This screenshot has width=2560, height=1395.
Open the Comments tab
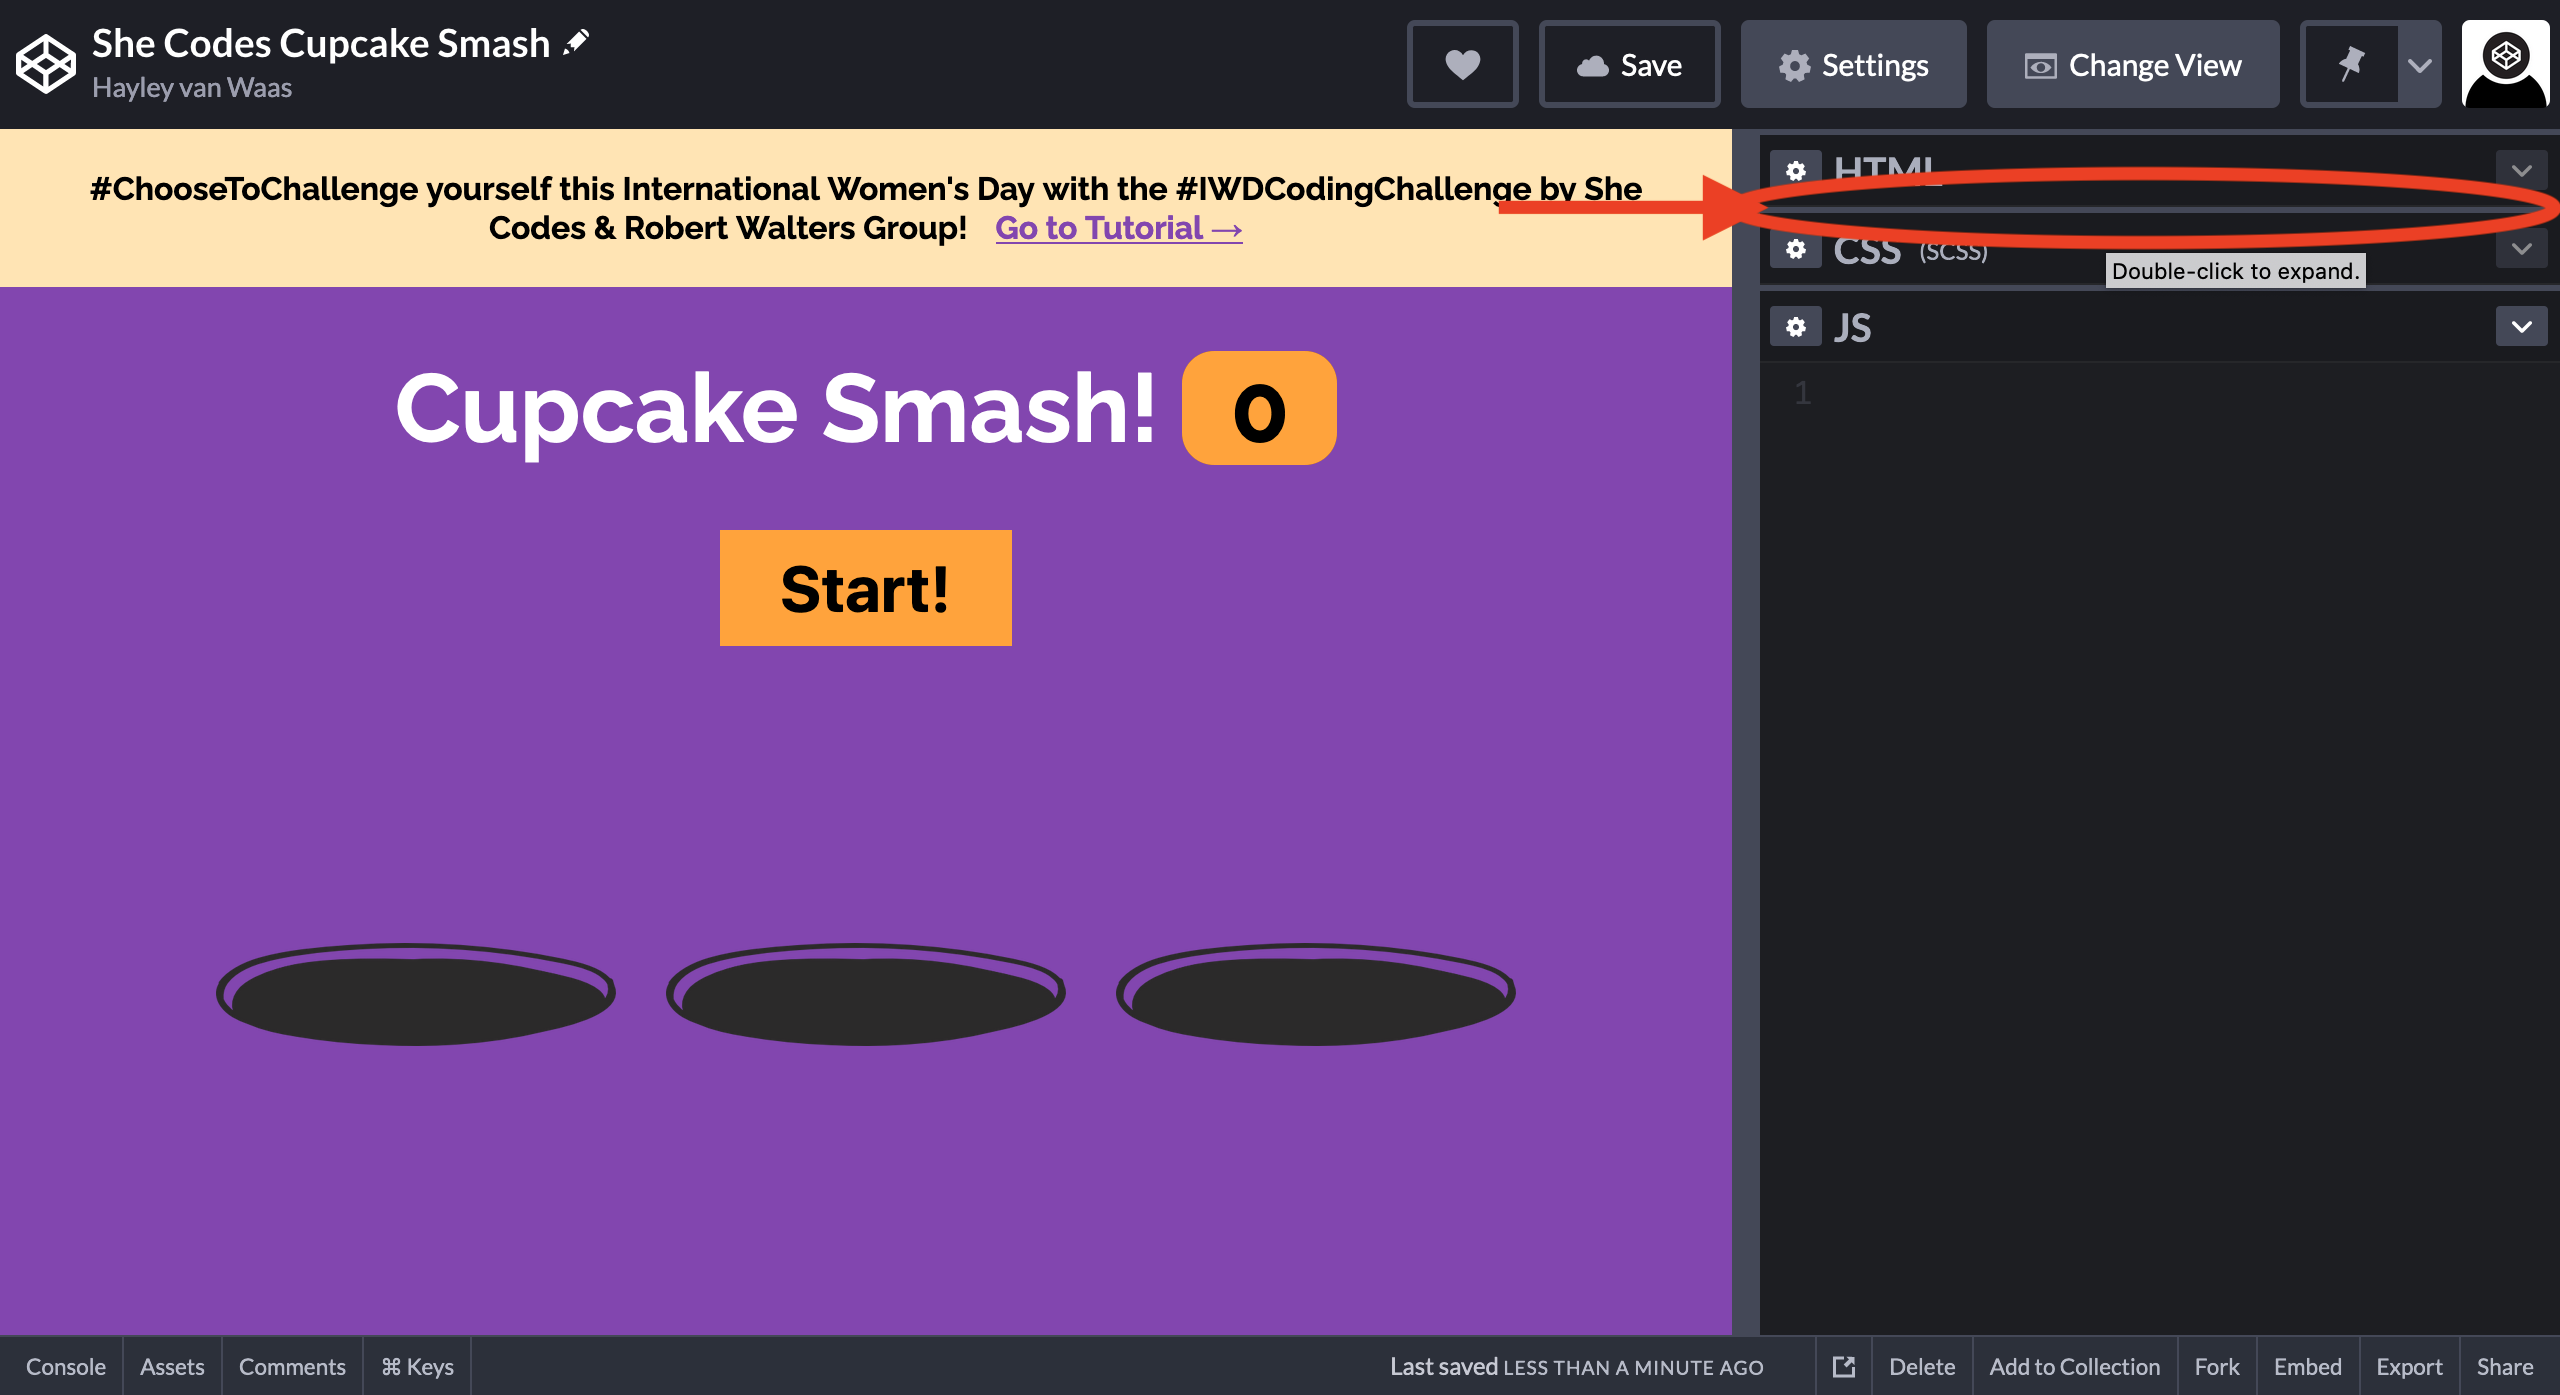click(x=292, y=1366)
